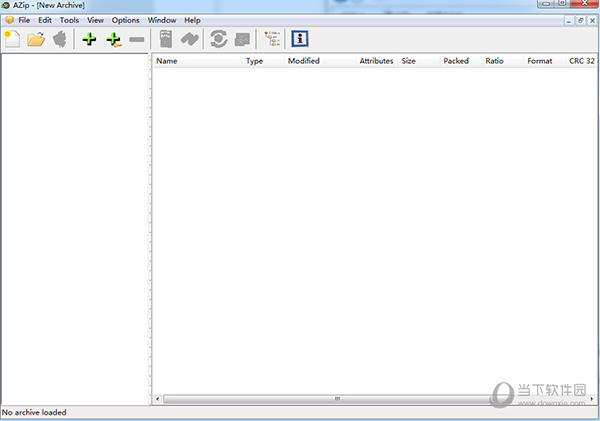Sort by the Size column header
Image resolution: width=600 pixels, height=421 pixels.
[x=419, y=61]
